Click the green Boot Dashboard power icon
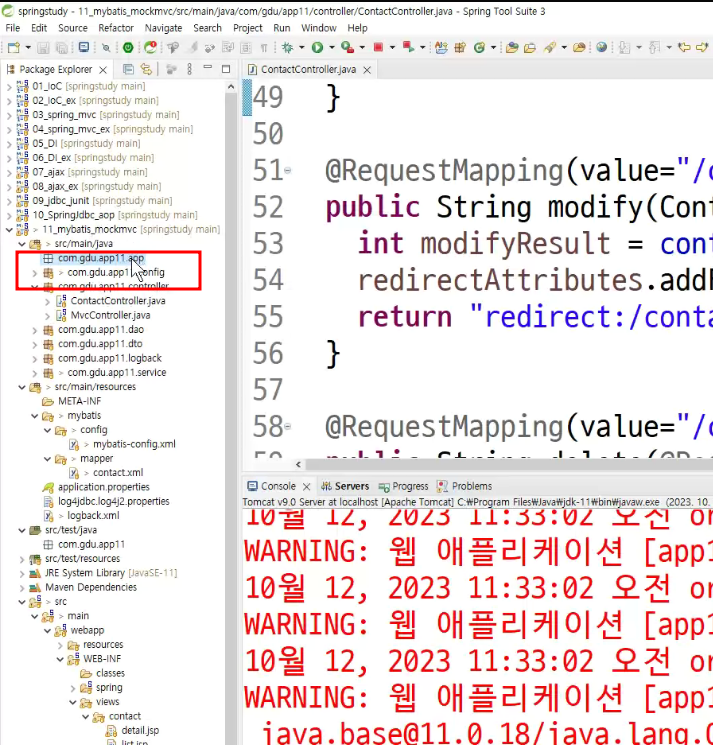 128,48
